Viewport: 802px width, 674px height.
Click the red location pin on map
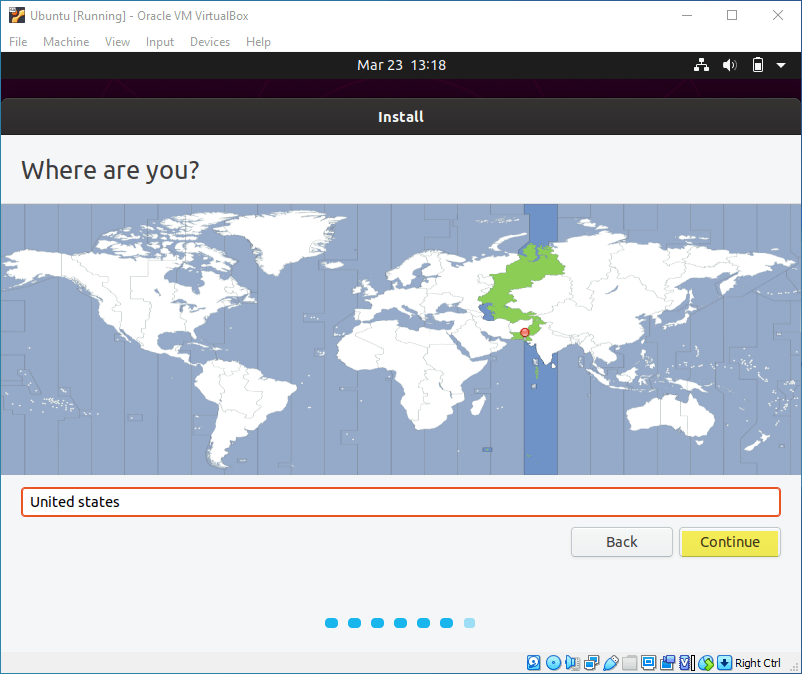tap(524, 332)
